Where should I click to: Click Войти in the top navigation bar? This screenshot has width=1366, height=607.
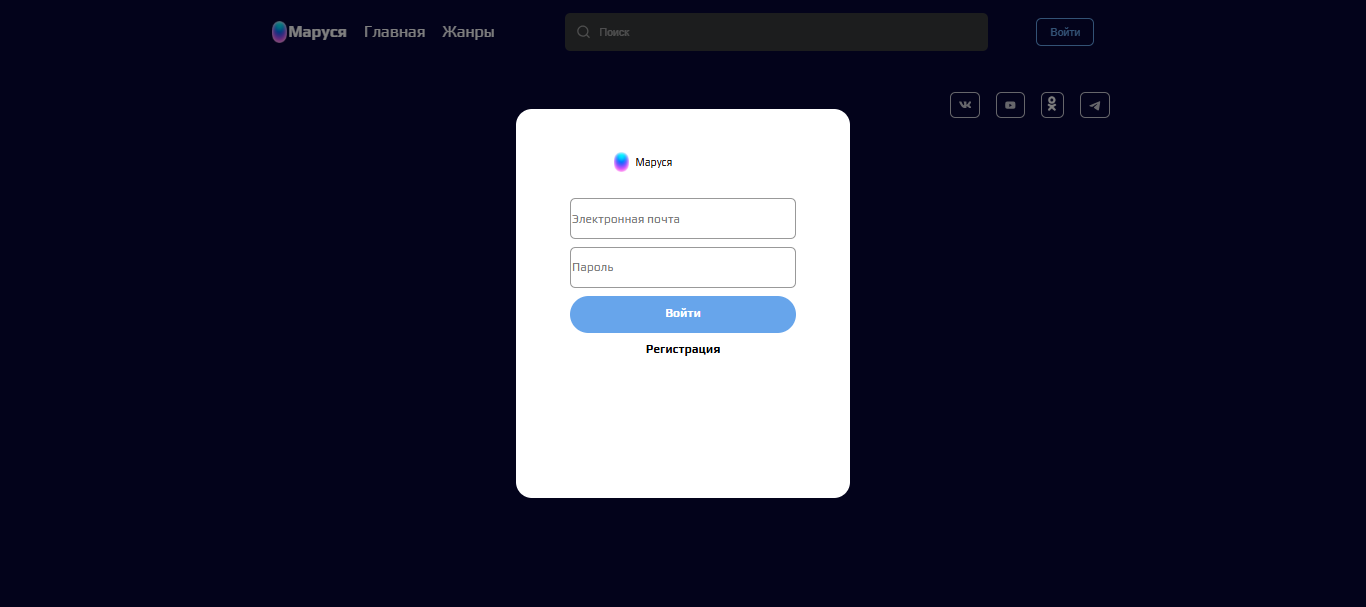pos(1064,31)
